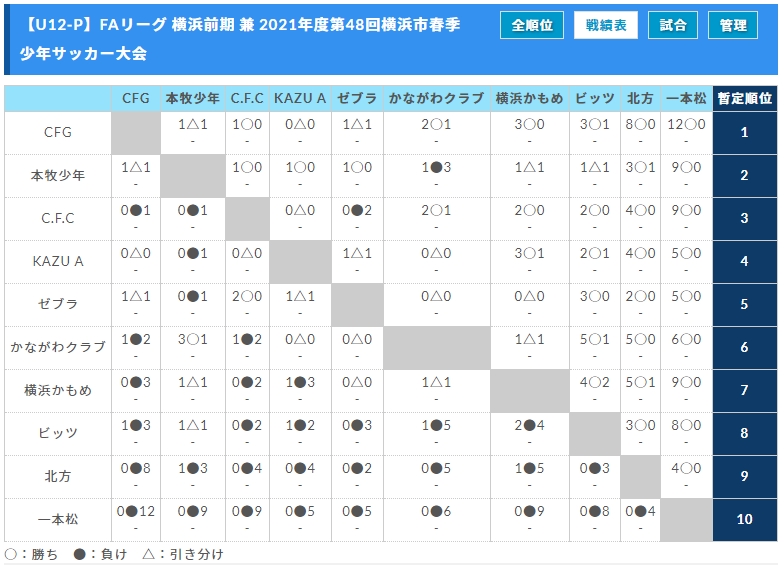Select the 横浜かもめ row label
This screenshot has height=565, width=782.
tap(58, 390)
